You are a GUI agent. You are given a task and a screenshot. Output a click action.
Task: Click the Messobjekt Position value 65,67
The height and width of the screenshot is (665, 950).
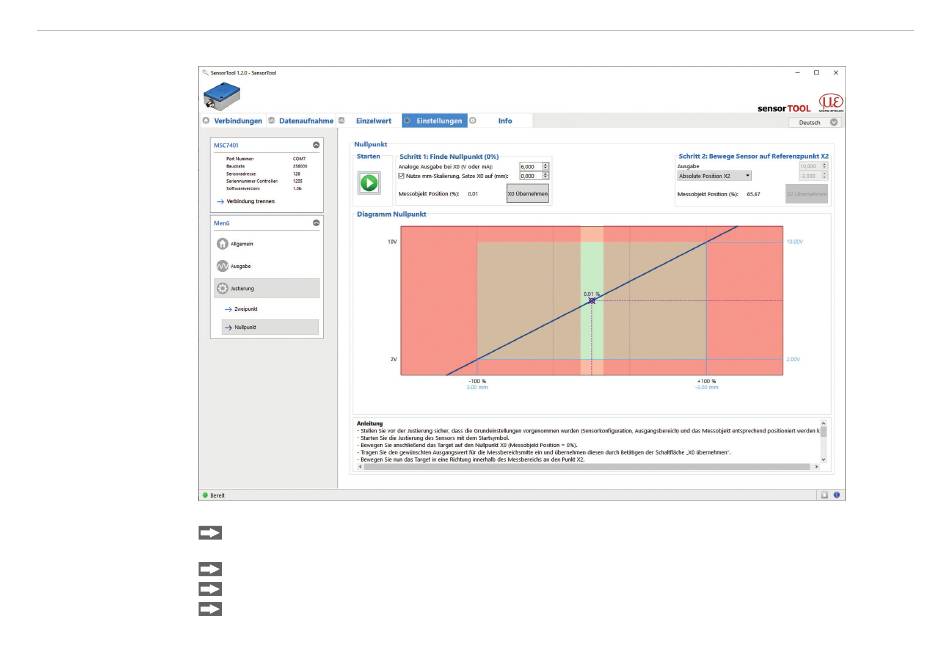(x=753, y=194)
